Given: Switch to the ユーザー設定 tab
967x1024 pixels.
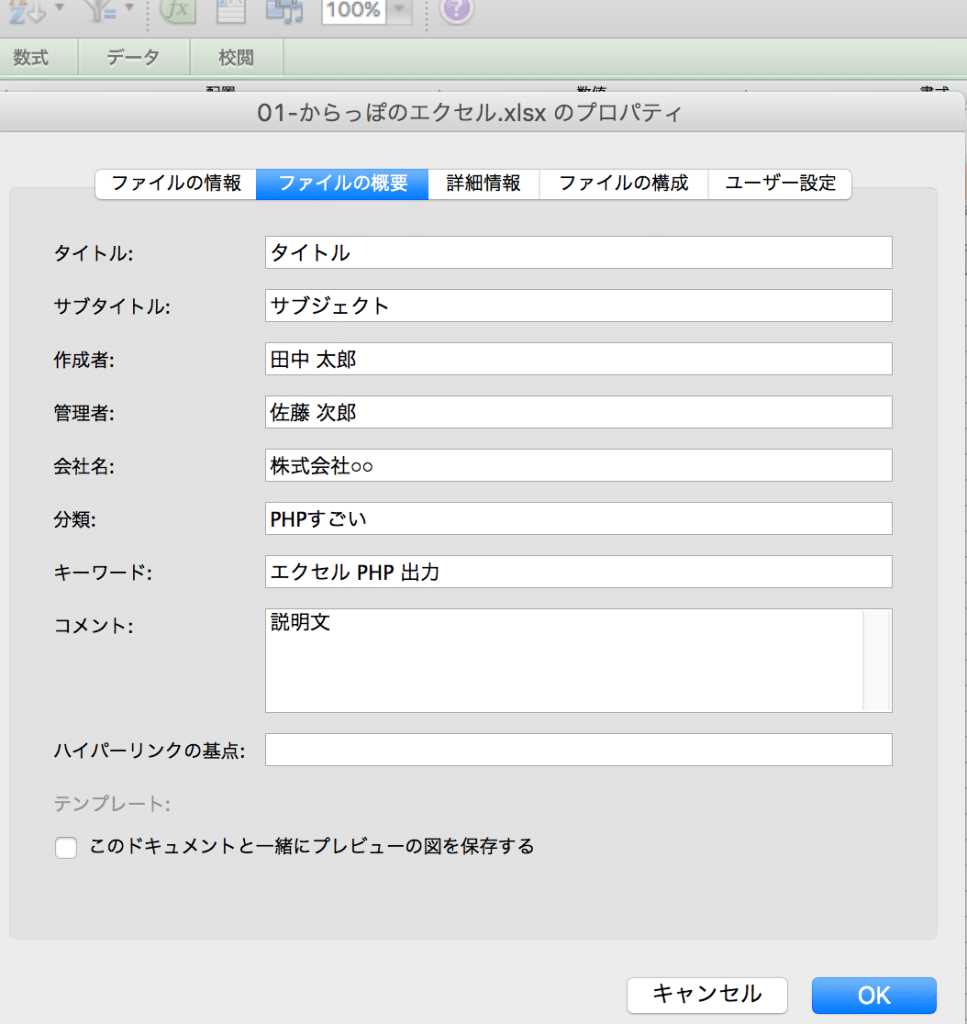Looking at the screenshot, I should 780,184.
